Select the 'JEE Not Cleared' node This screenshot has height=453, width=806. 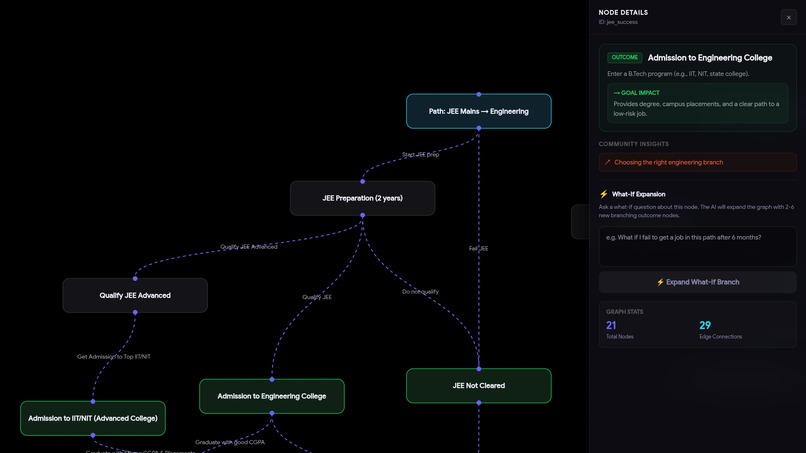[x=479, y=386]
